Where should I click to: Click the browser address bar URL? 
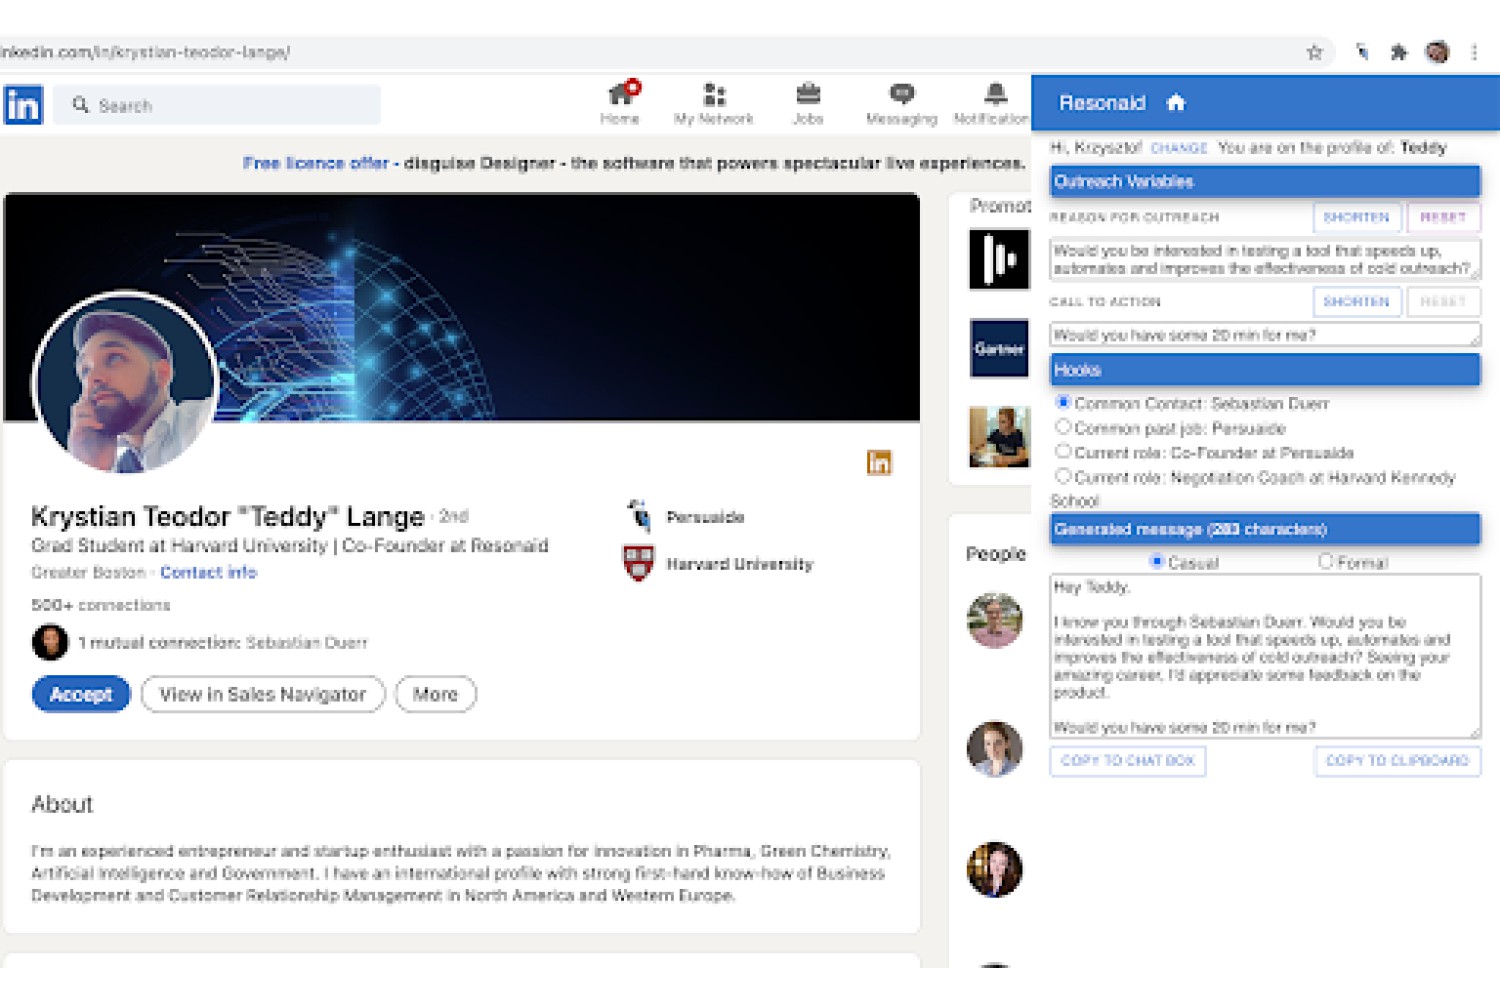(145, 52)
